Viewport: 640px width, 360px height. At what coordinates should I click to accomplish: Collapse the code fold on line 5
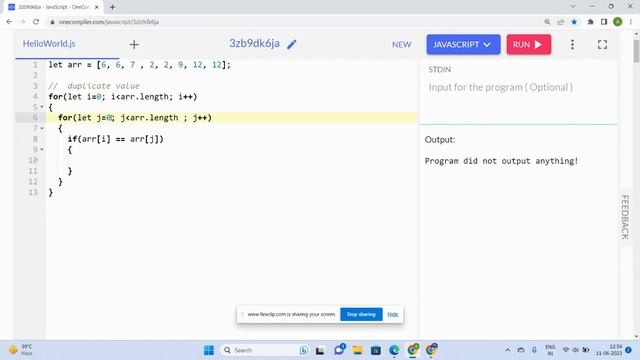[42, 107]
